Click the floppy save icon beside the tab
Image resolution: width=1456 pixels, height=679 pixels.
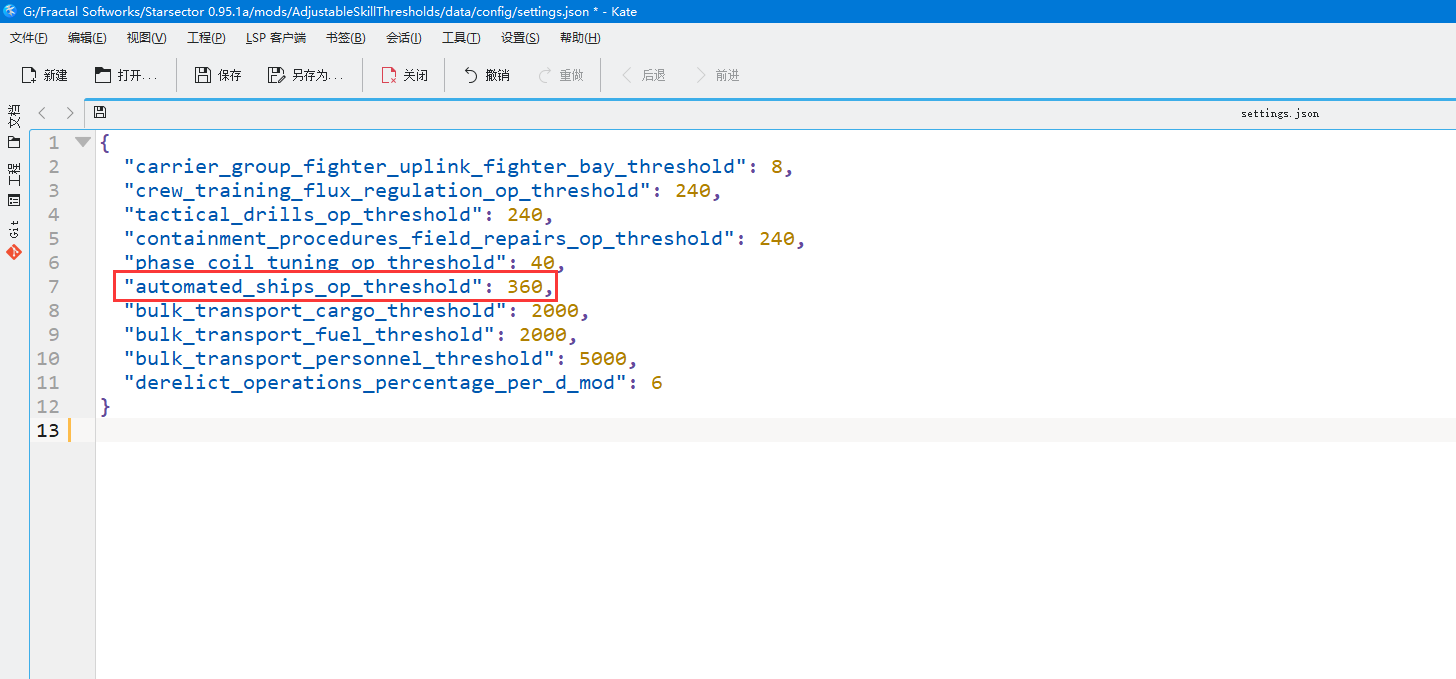tap(99, 112)
